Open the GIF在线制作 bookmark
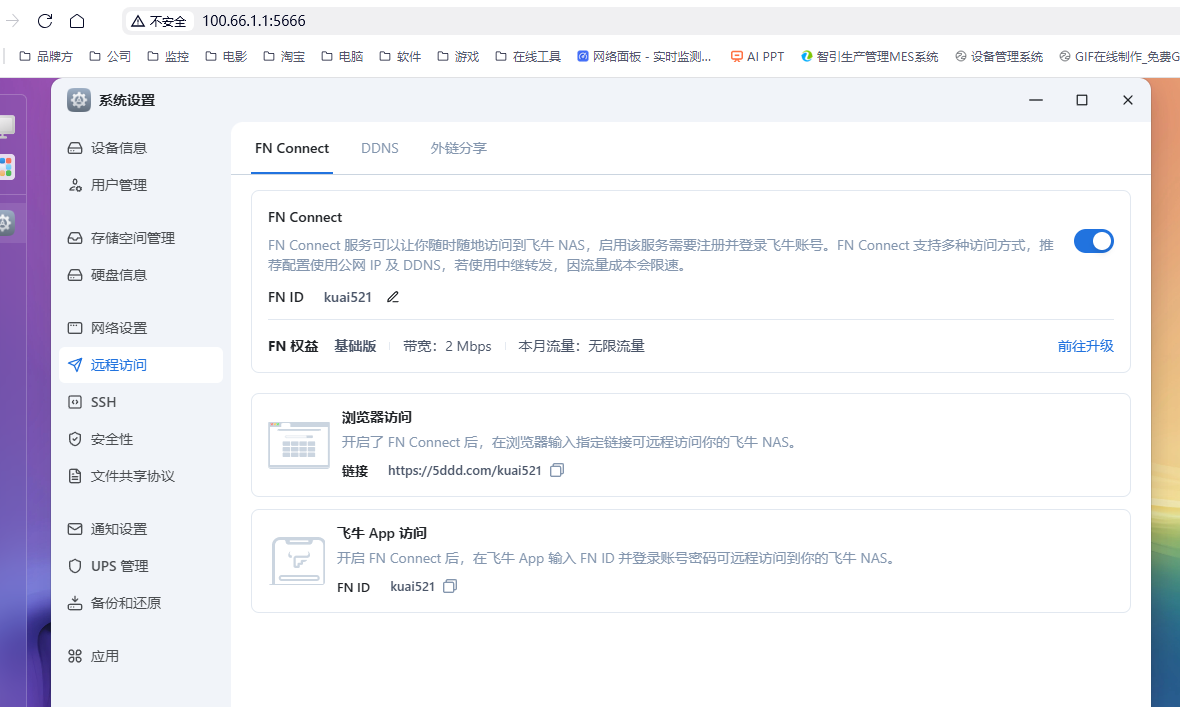1180x707 pixels. tap(1118, 56)
